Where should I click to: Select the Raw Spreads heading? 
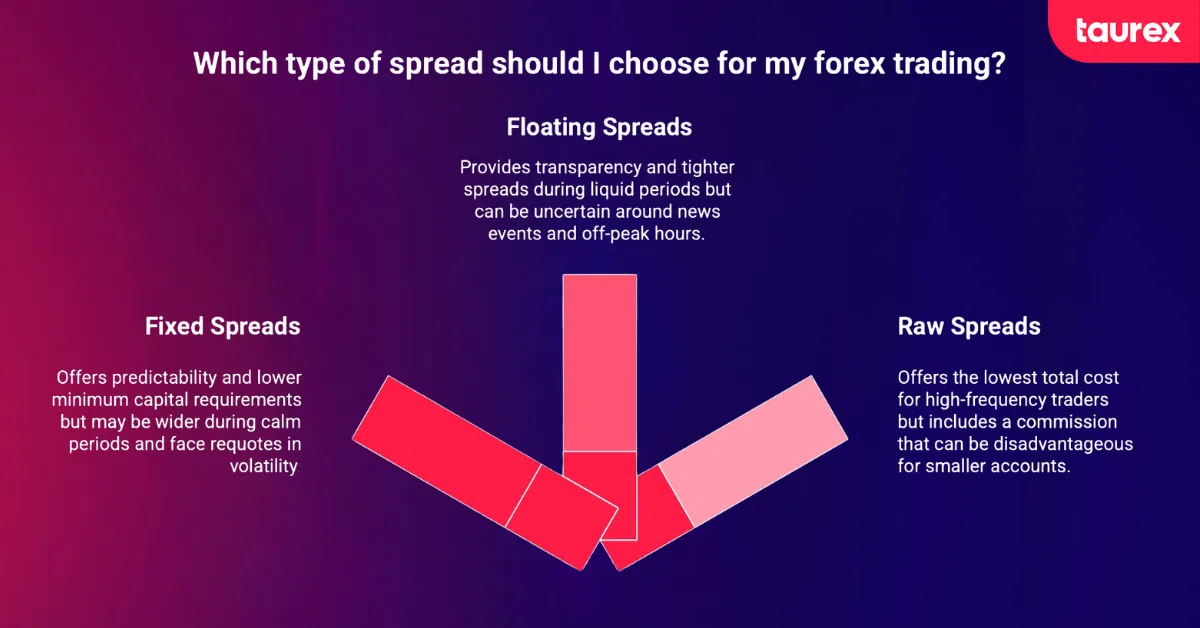pos(968,326)
